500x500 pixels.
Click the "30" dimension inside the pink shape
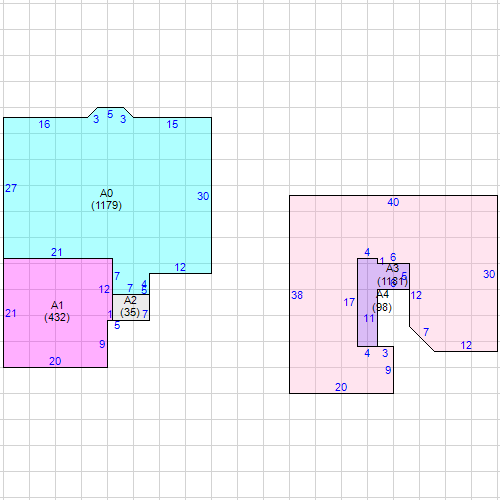489,274
